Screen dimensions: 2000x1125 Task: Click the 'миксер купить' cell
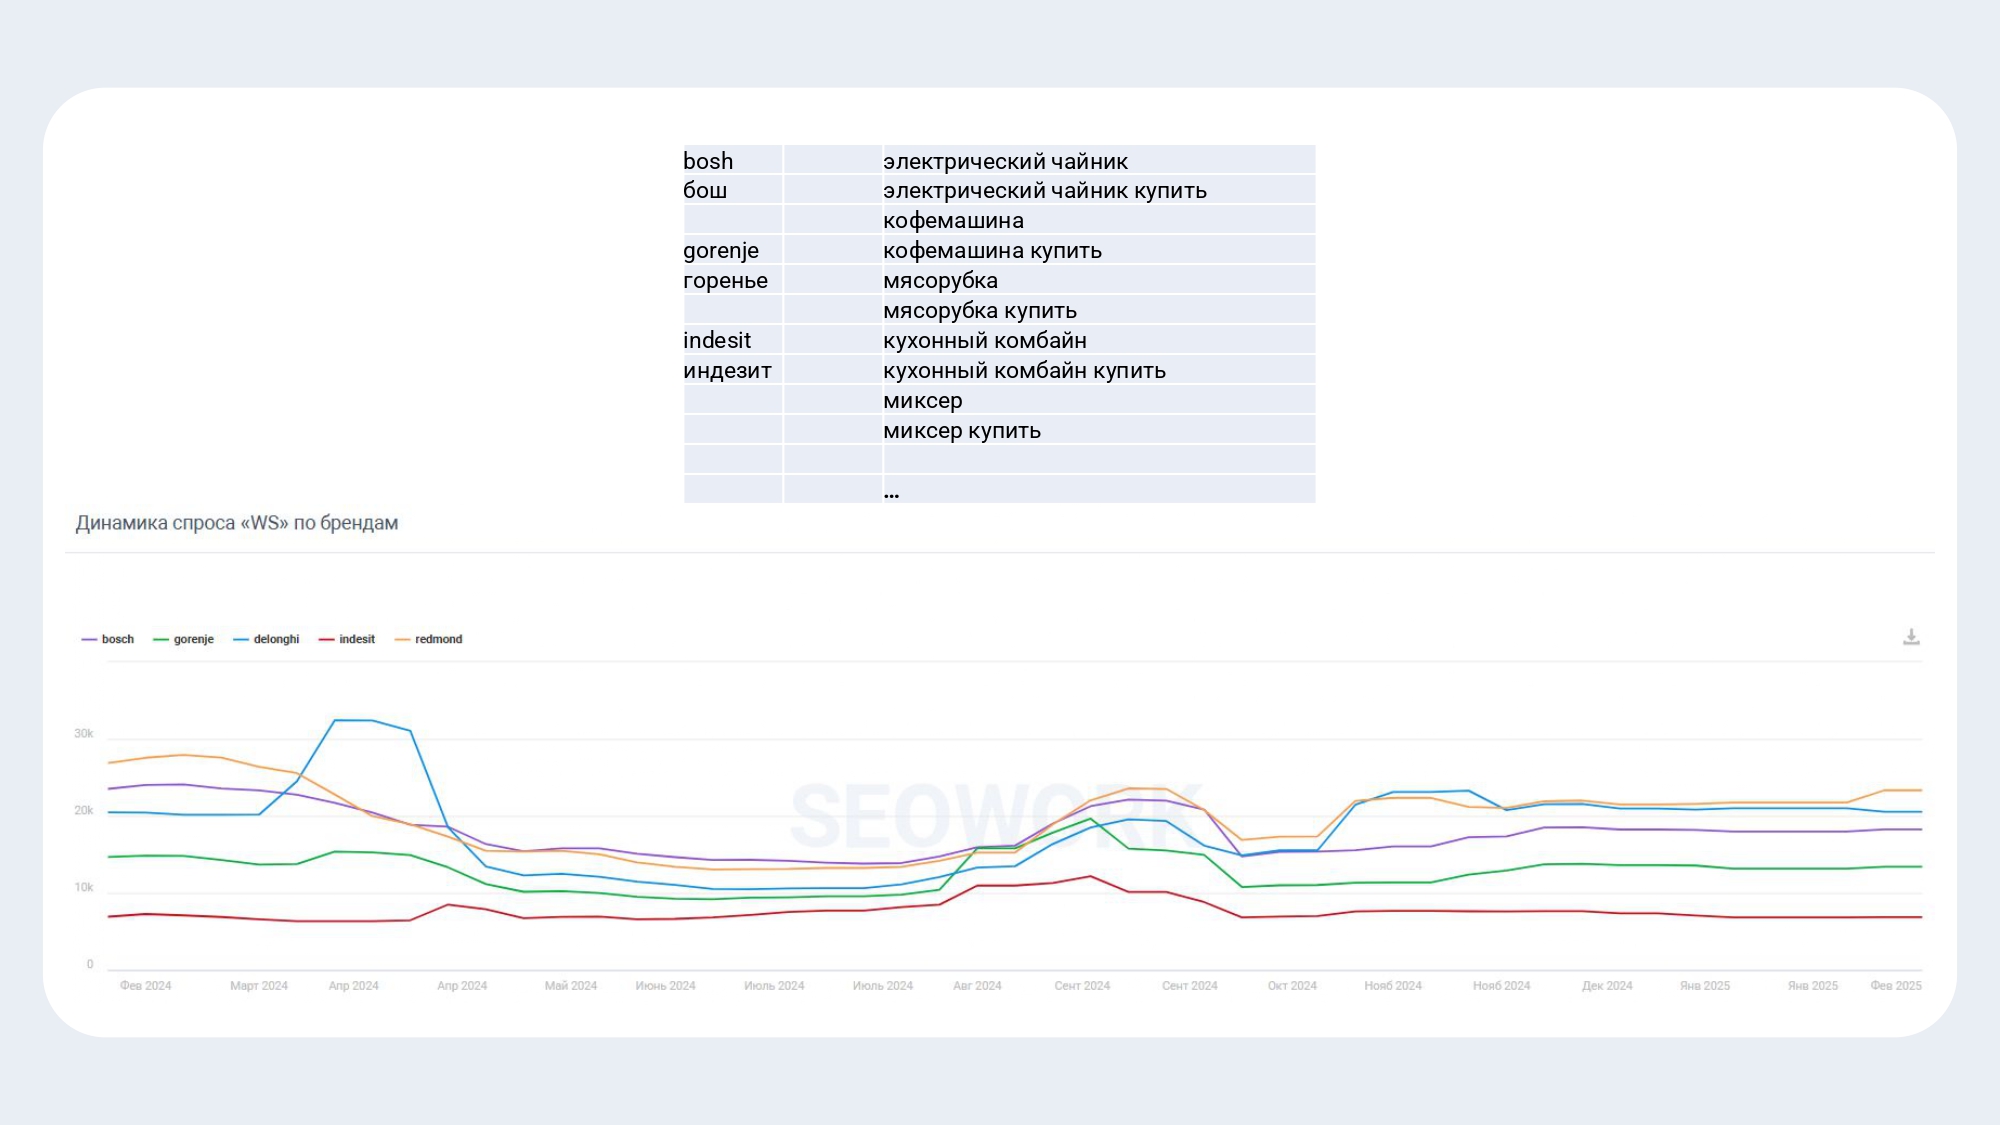[1099, 430]
